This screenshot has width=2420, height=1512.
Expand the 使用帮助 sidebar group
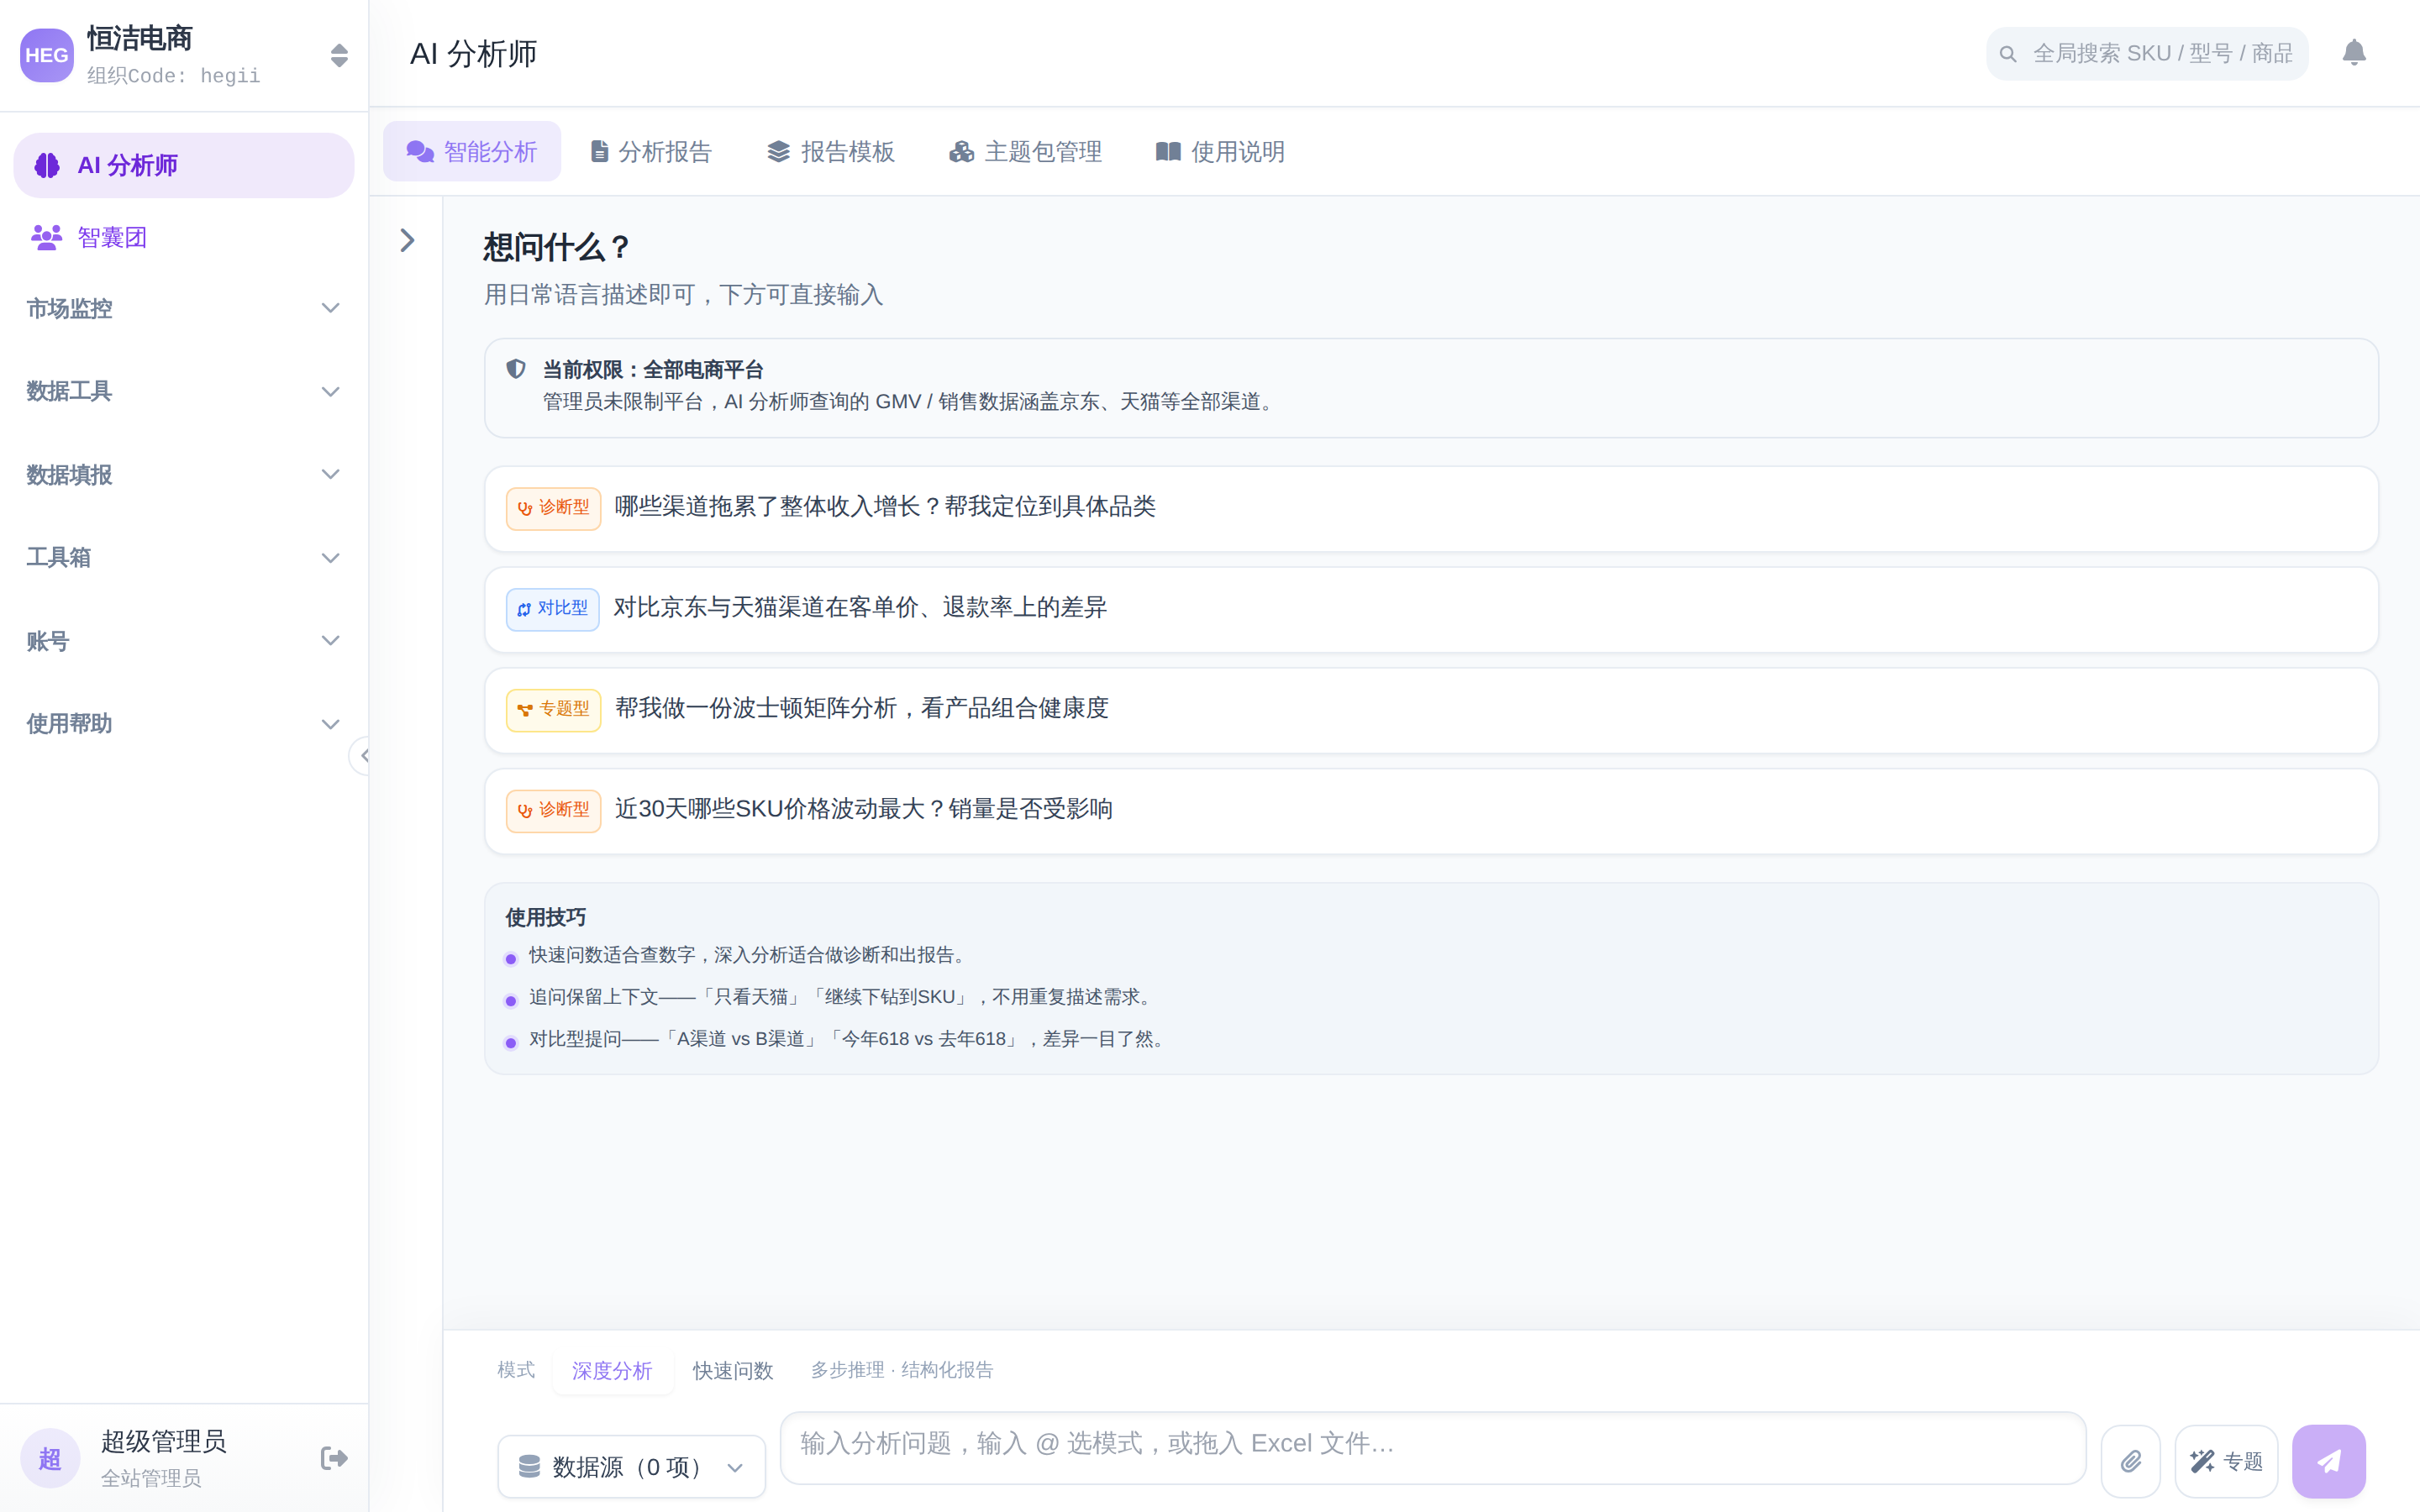pos(184,723)
